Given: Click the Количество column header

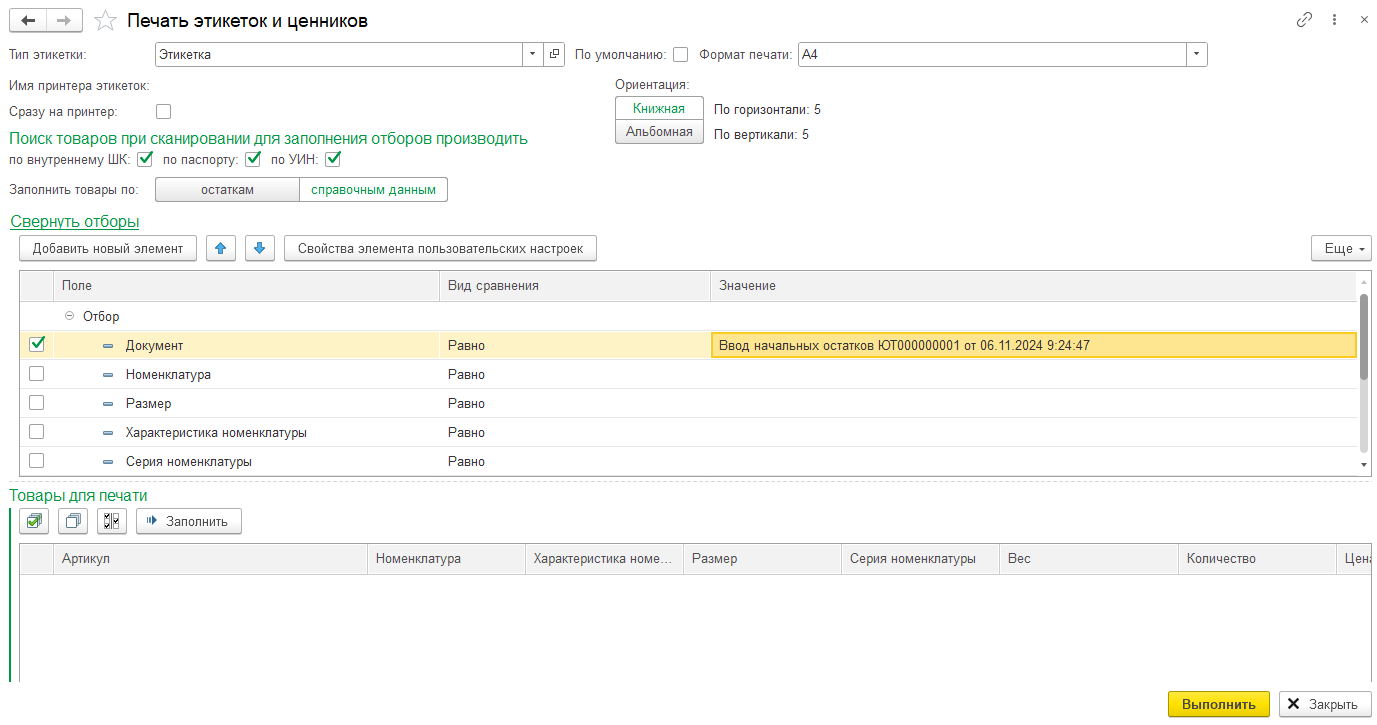Looking at the screenshot, I should (x=1257, y=558).
